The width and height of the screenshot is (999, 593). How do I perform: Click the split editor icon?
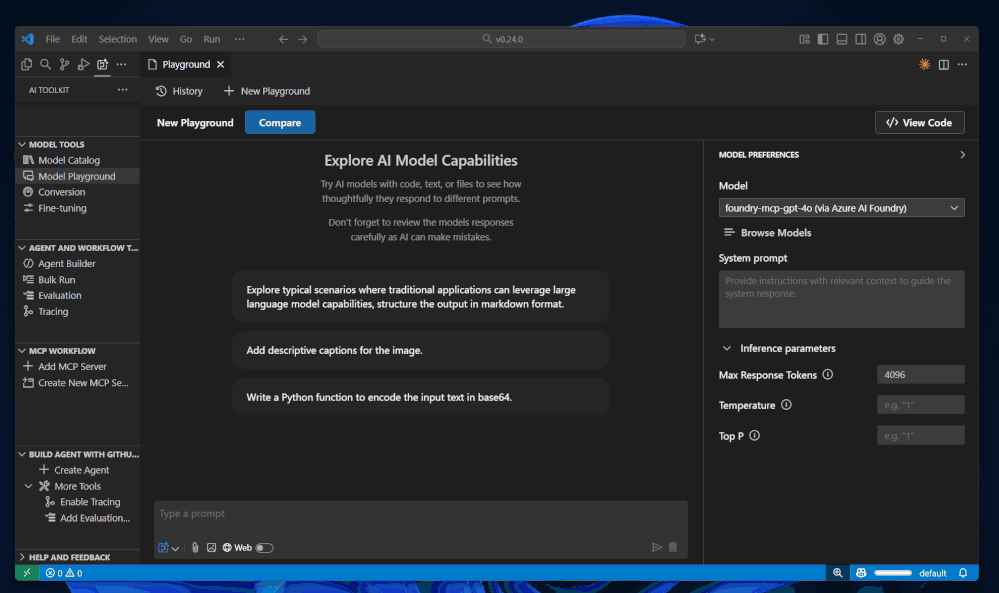[x=944, y=64]
